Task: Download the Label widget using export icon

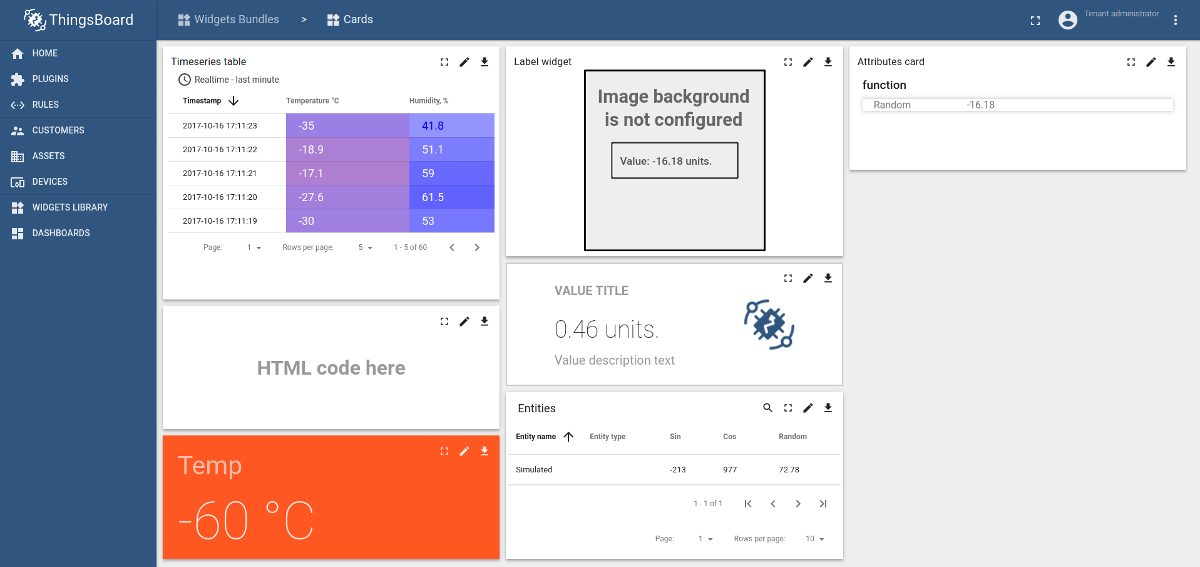Action: [828, 62]
